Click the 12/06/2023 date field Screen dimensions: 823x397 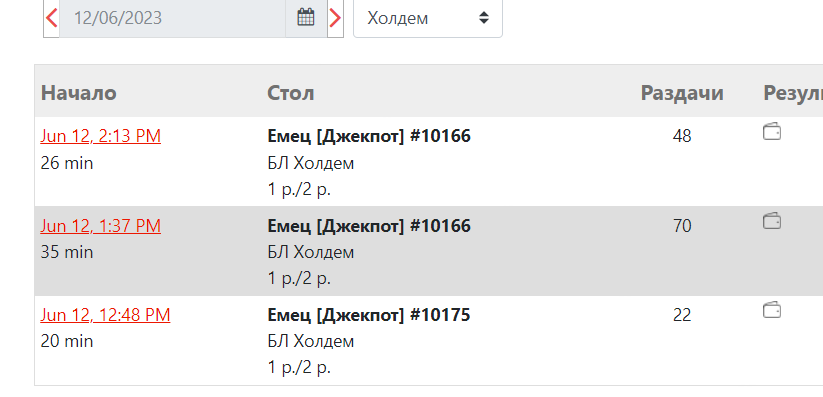tap(173, 18)
